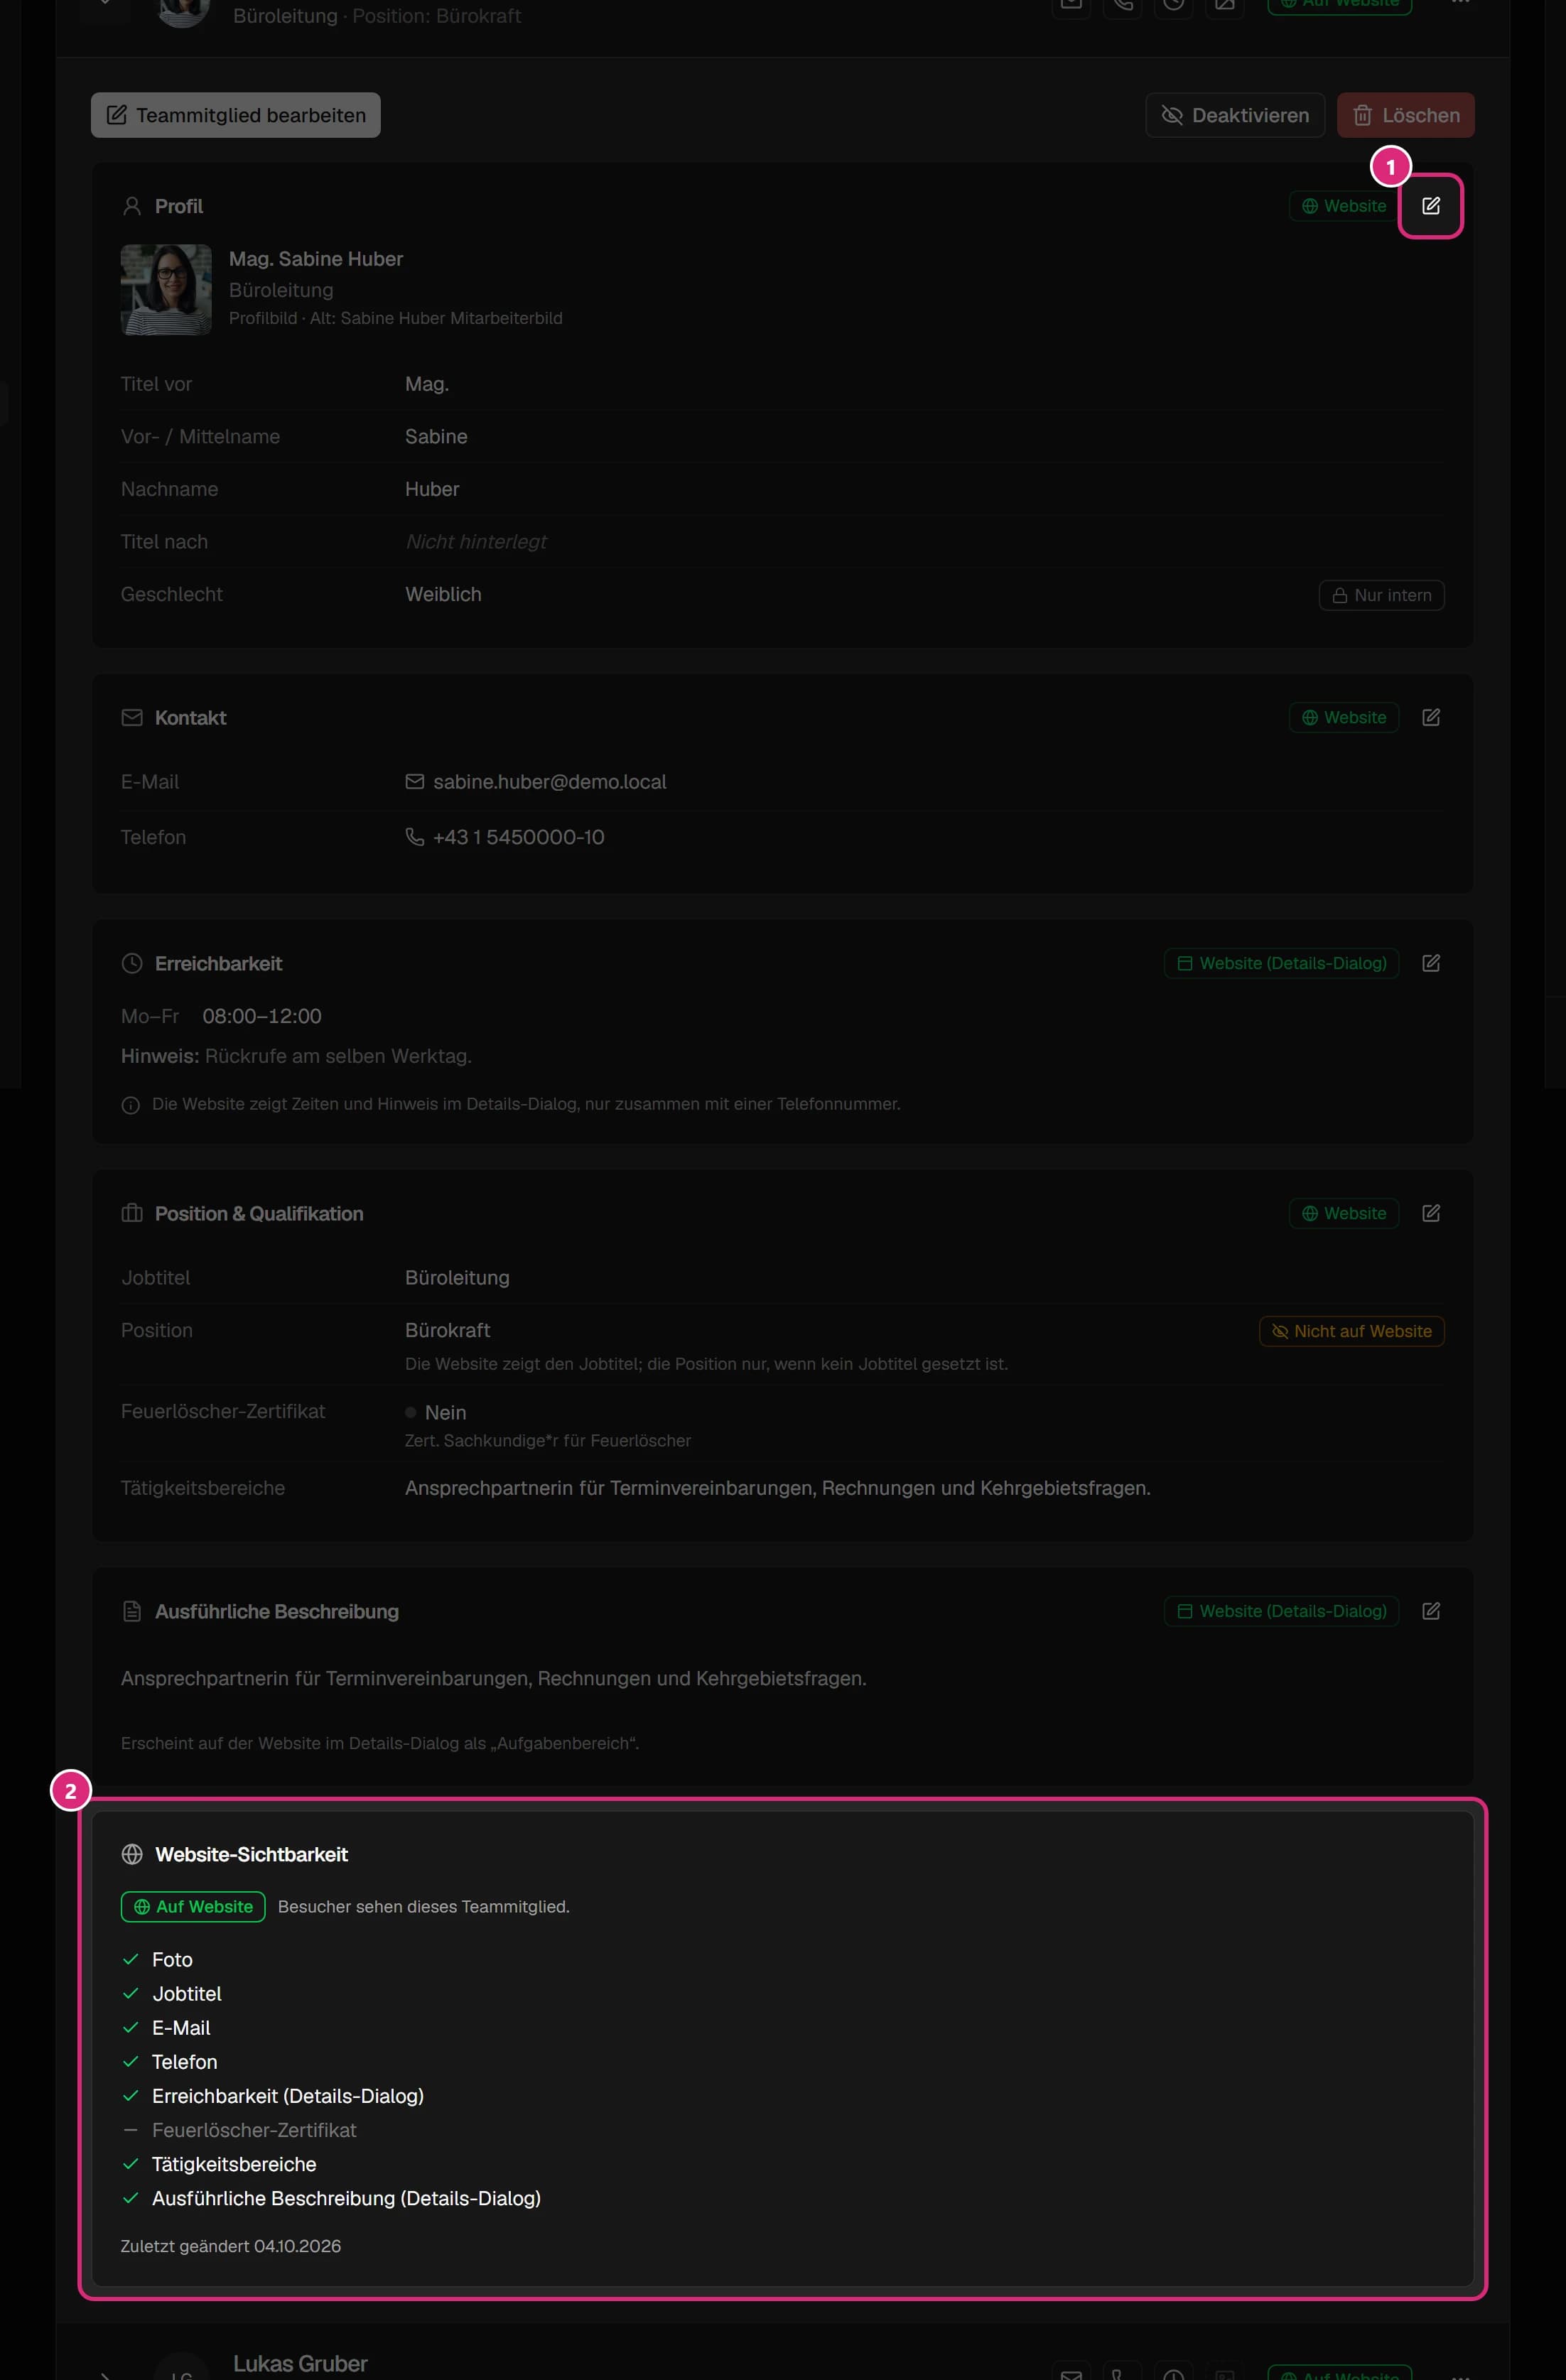
Task: Edit the Kontakt section via pencil icon
Action: (1430, 717)
